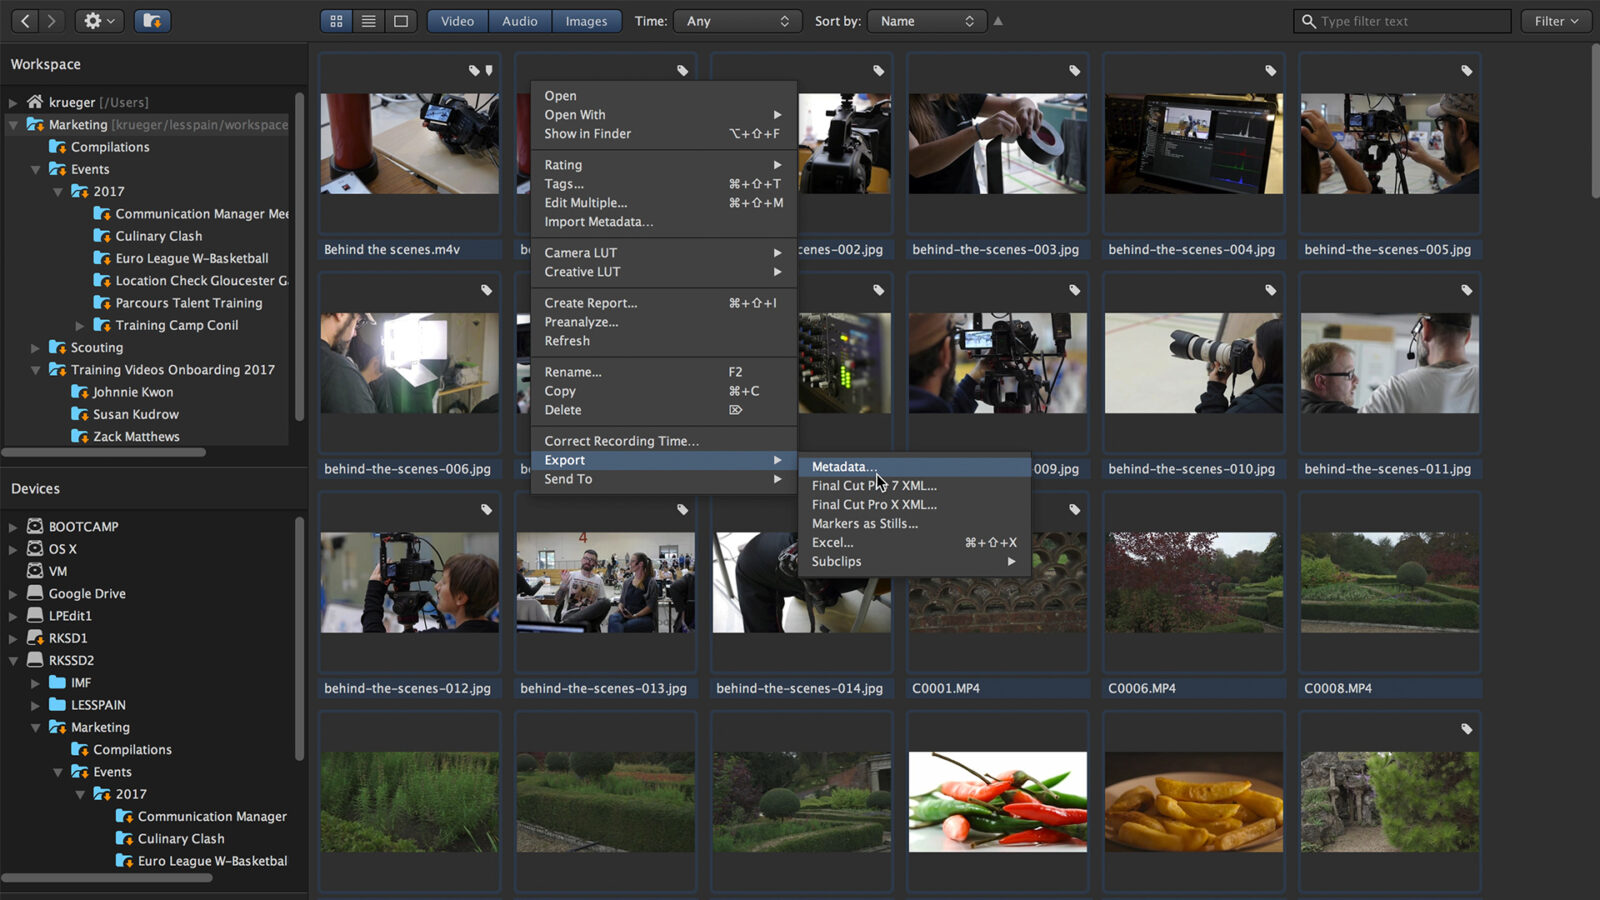Collapse the Events folder in Workspace
This screenshot has width=1600, height=900.
coord(35,169)
